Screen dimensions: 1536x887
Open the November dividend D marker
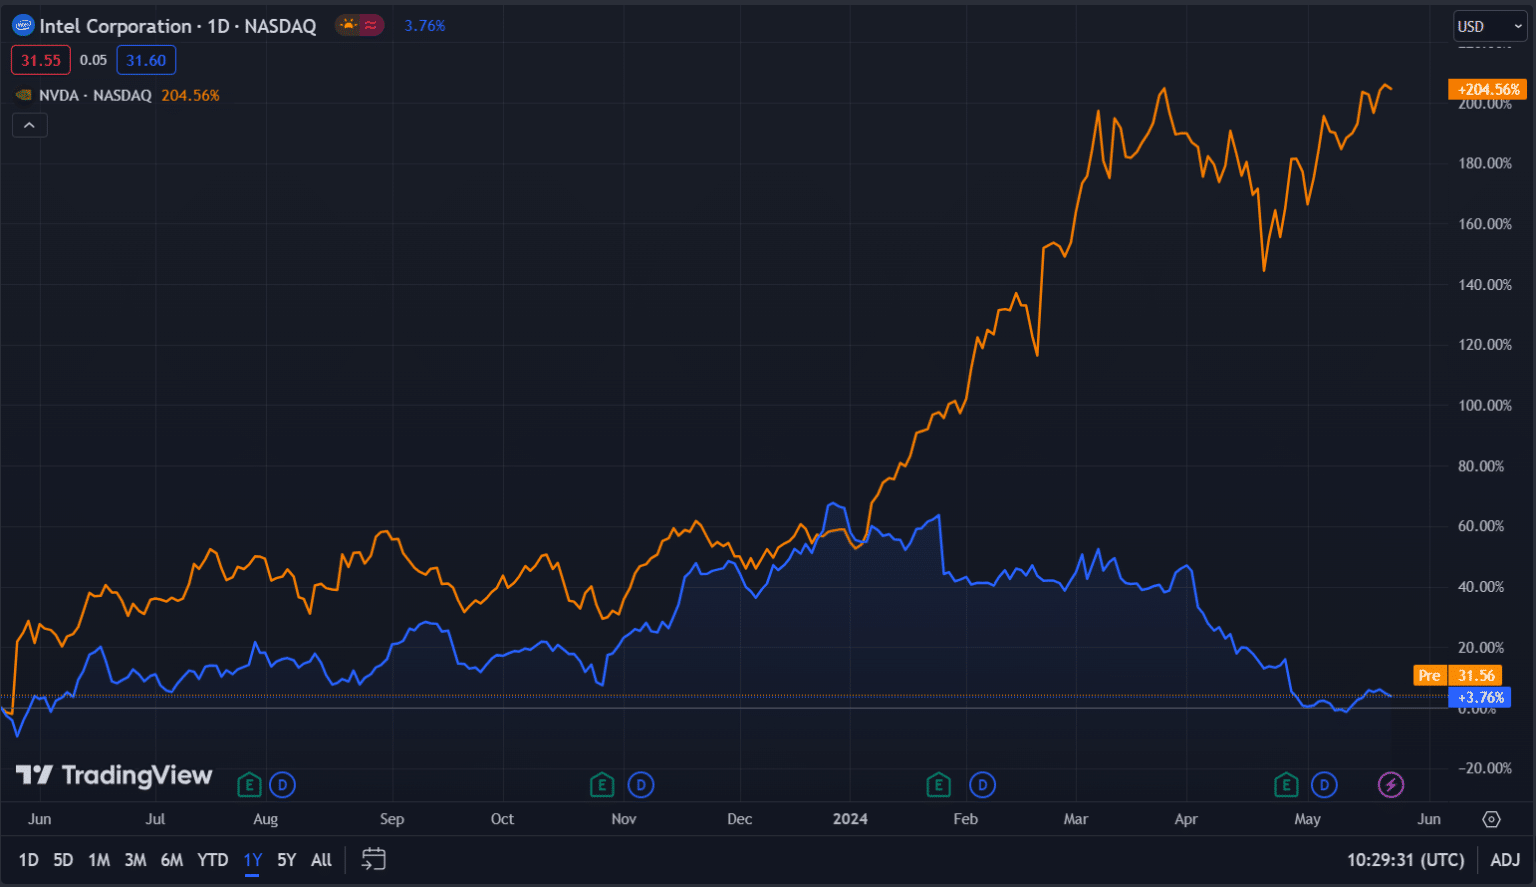(x=641, y=785)
